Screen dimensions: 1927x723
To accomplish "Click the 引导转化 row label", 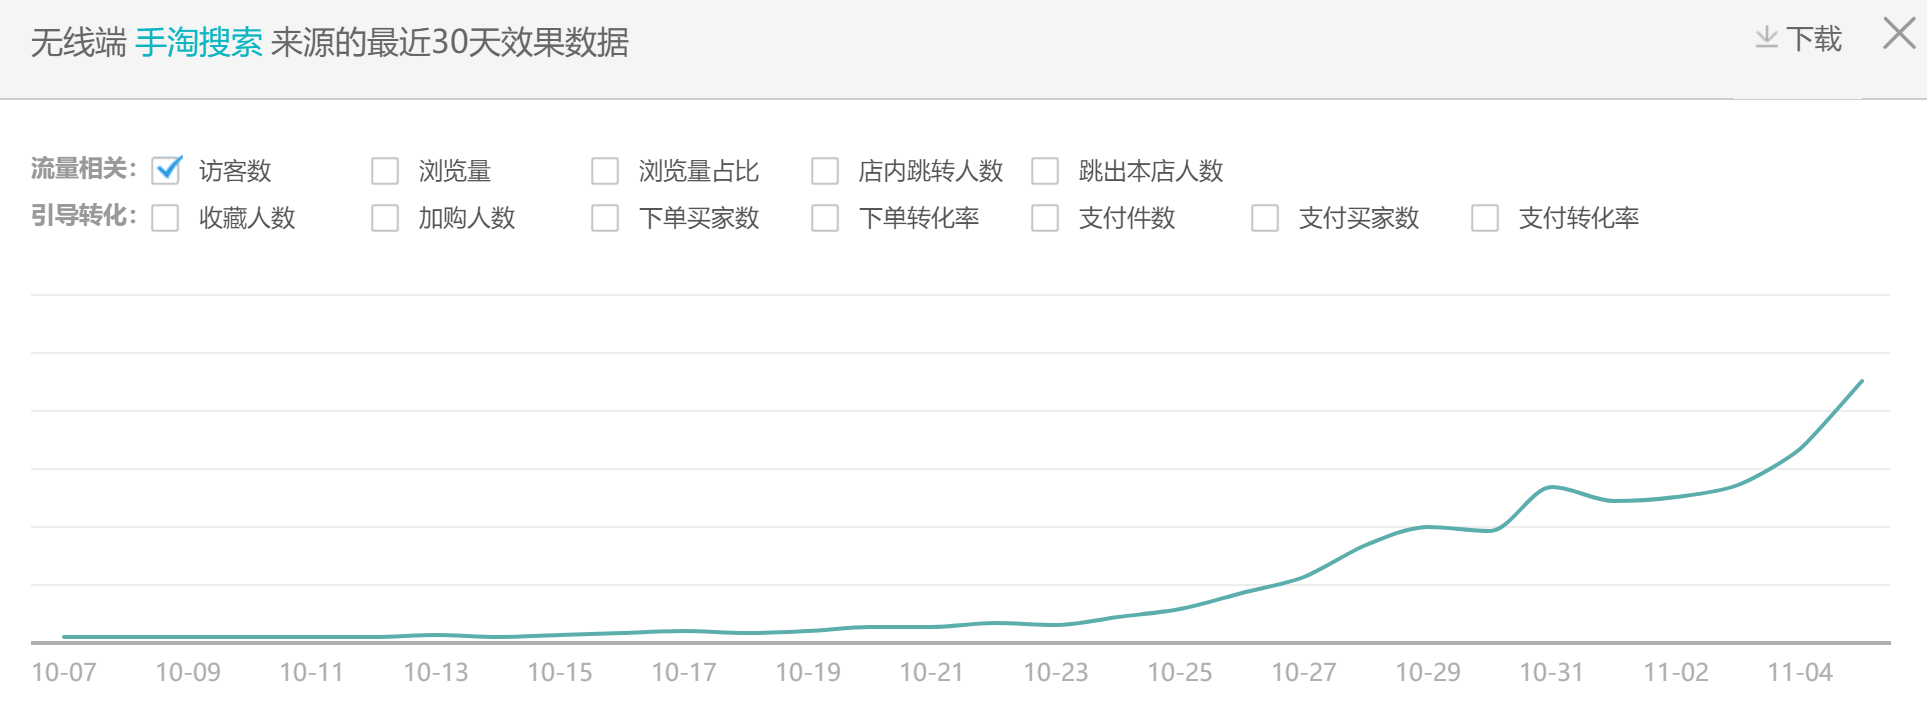I will coord(84,216).
